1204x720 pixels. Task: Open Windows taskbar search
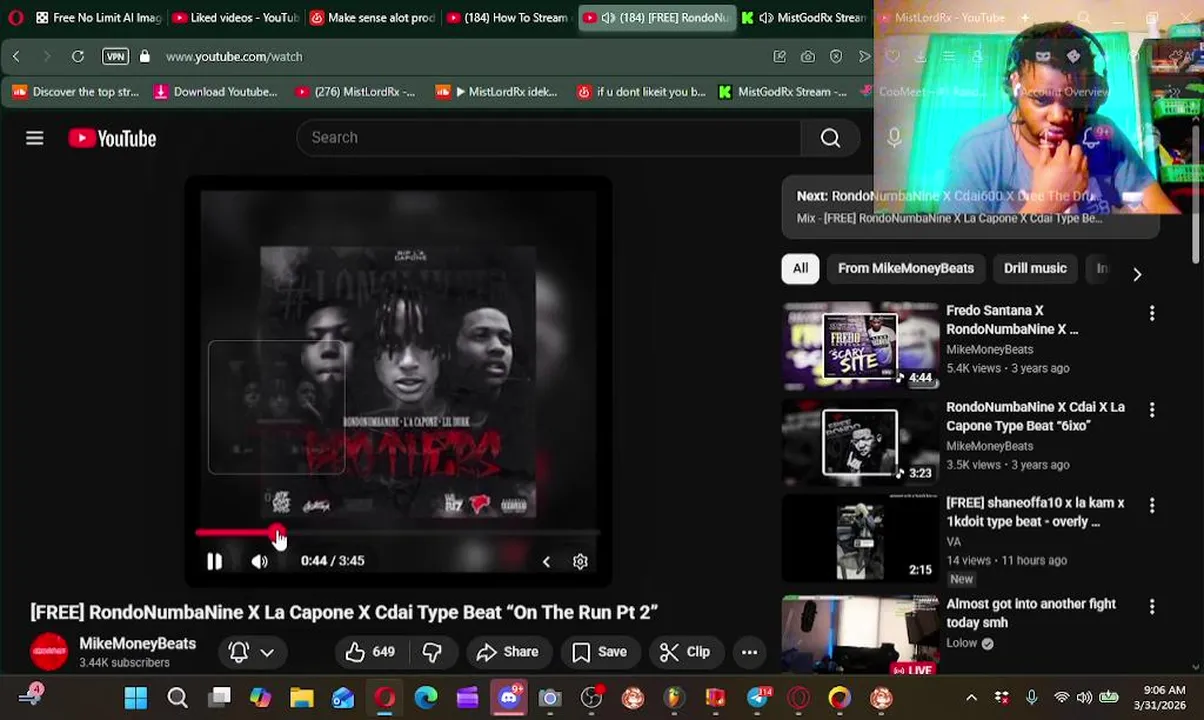coord(177,698)
